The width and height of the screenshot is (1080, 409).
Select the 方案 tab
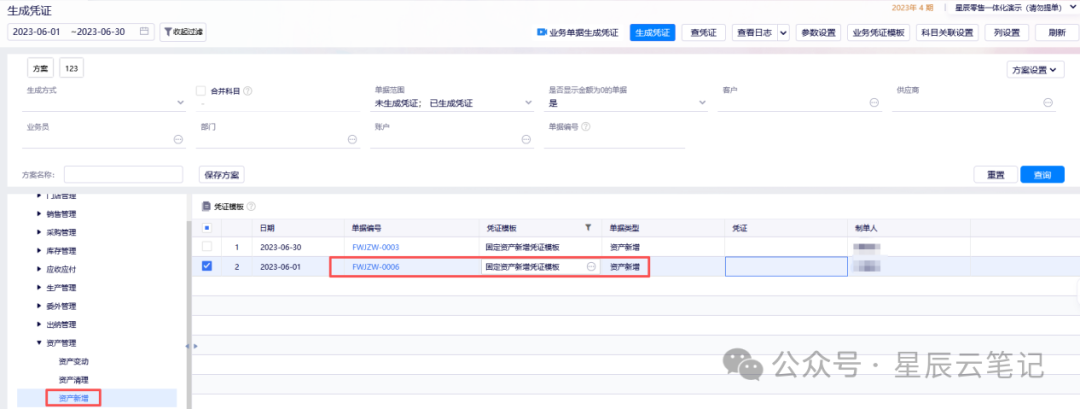[x=41, y=68]
